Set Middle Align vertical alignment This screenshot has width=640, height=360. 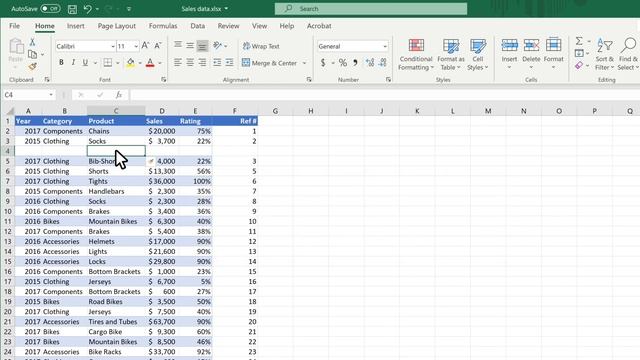click(x=190, y=45)
